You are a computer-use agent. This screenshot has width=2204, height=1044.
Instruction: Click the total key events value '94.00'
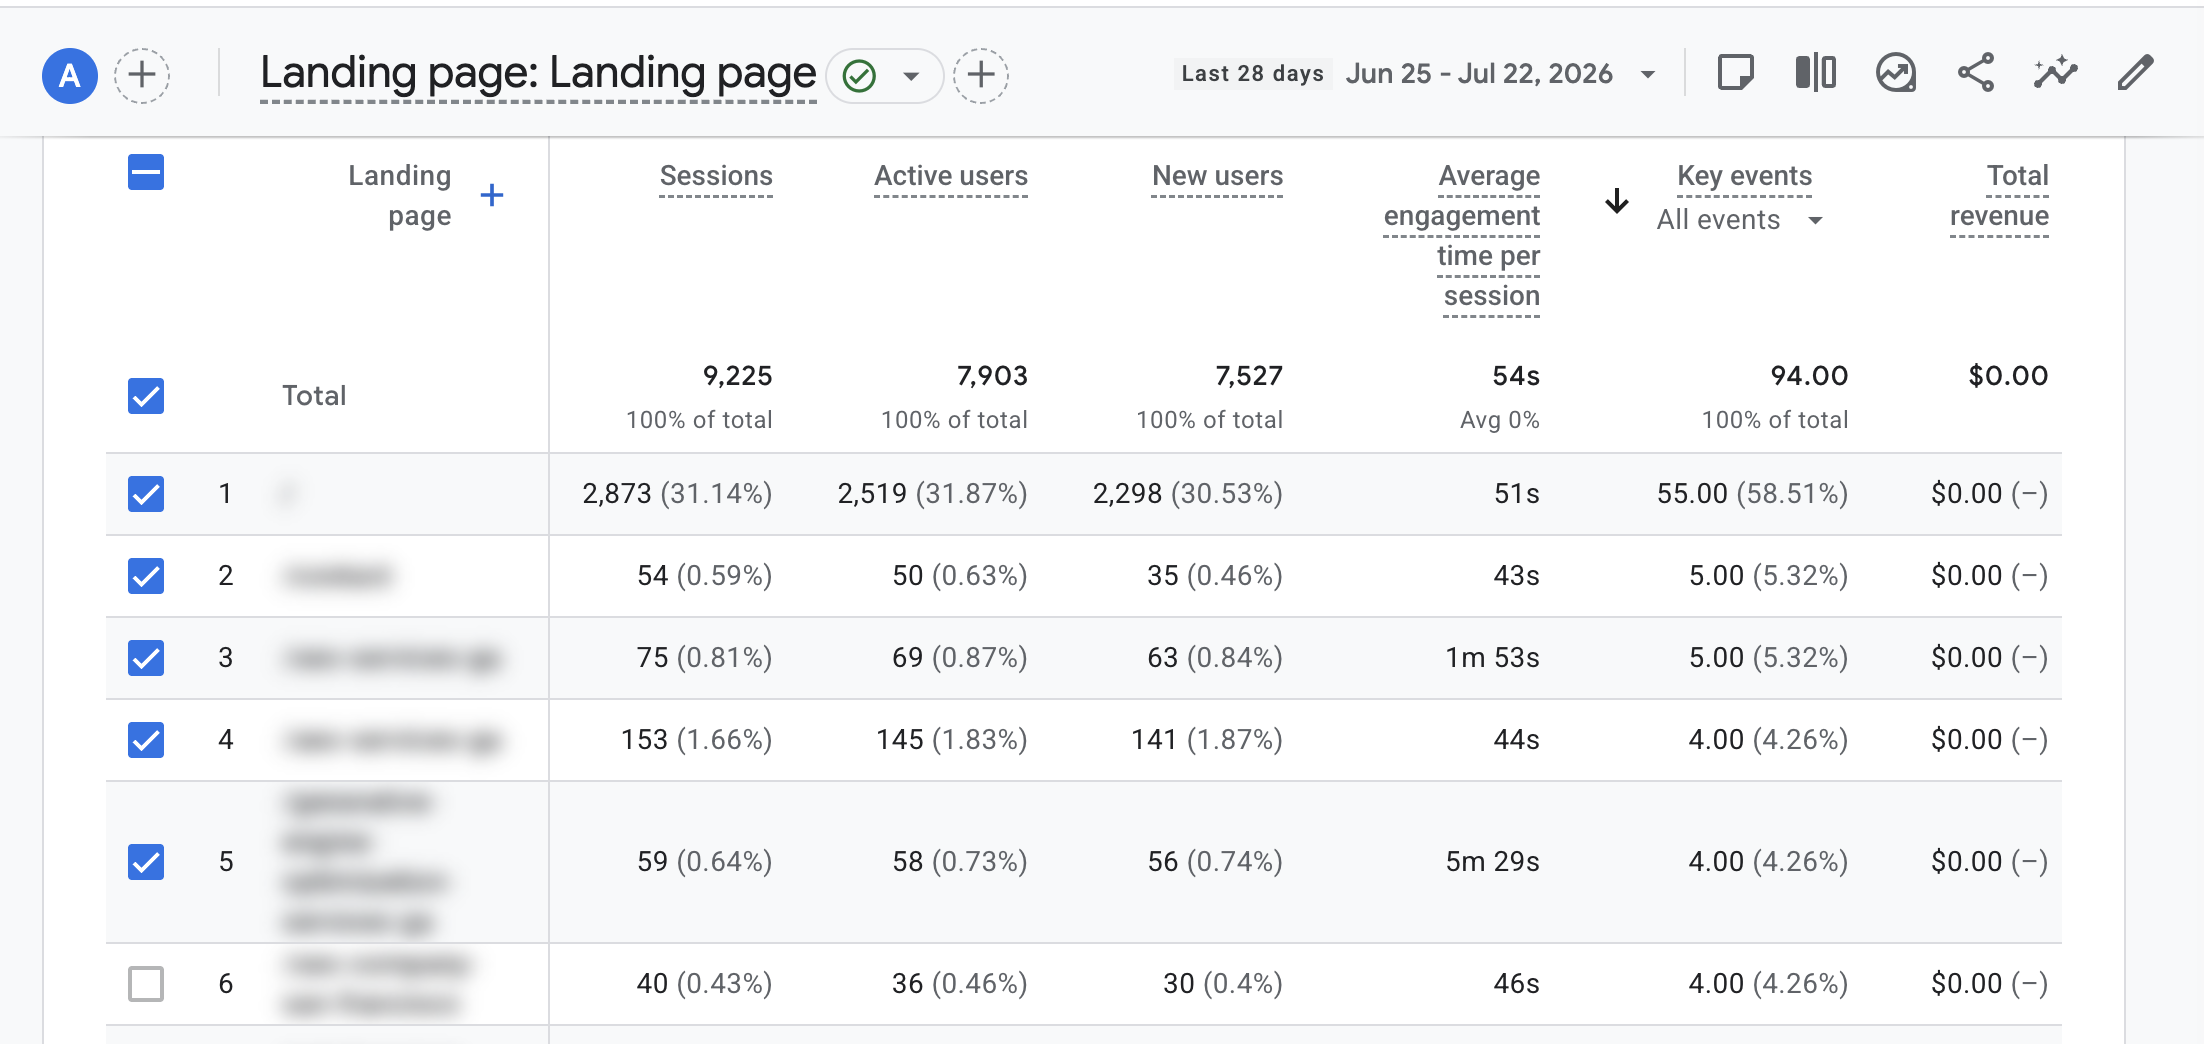click(x=1809, y=376)
